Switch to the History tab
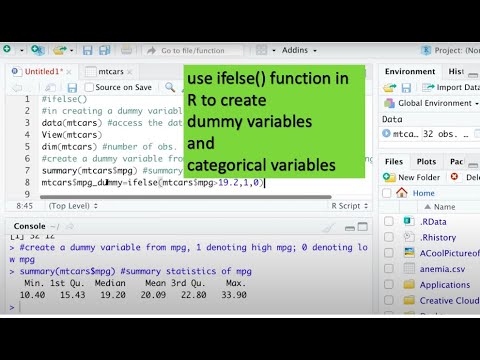The width and height of the screenshot is (480, 360). pyautogui.click(x=456, y=72)
